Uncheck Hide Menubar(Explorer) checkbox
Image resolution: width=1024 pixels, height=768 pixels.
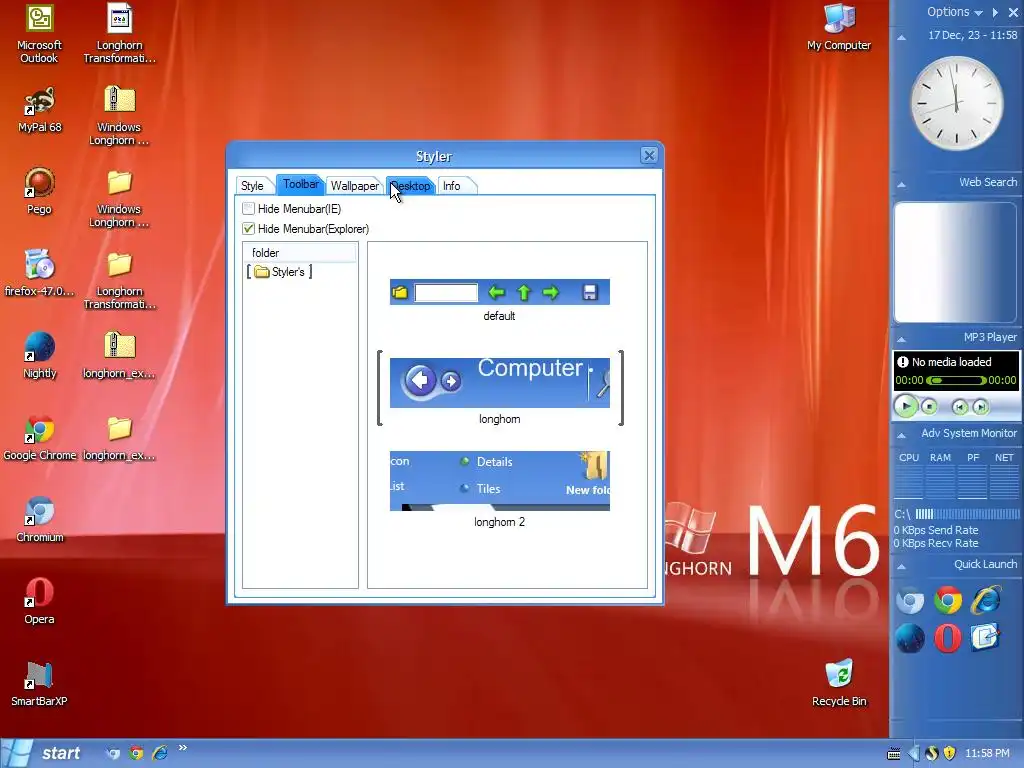248,229
